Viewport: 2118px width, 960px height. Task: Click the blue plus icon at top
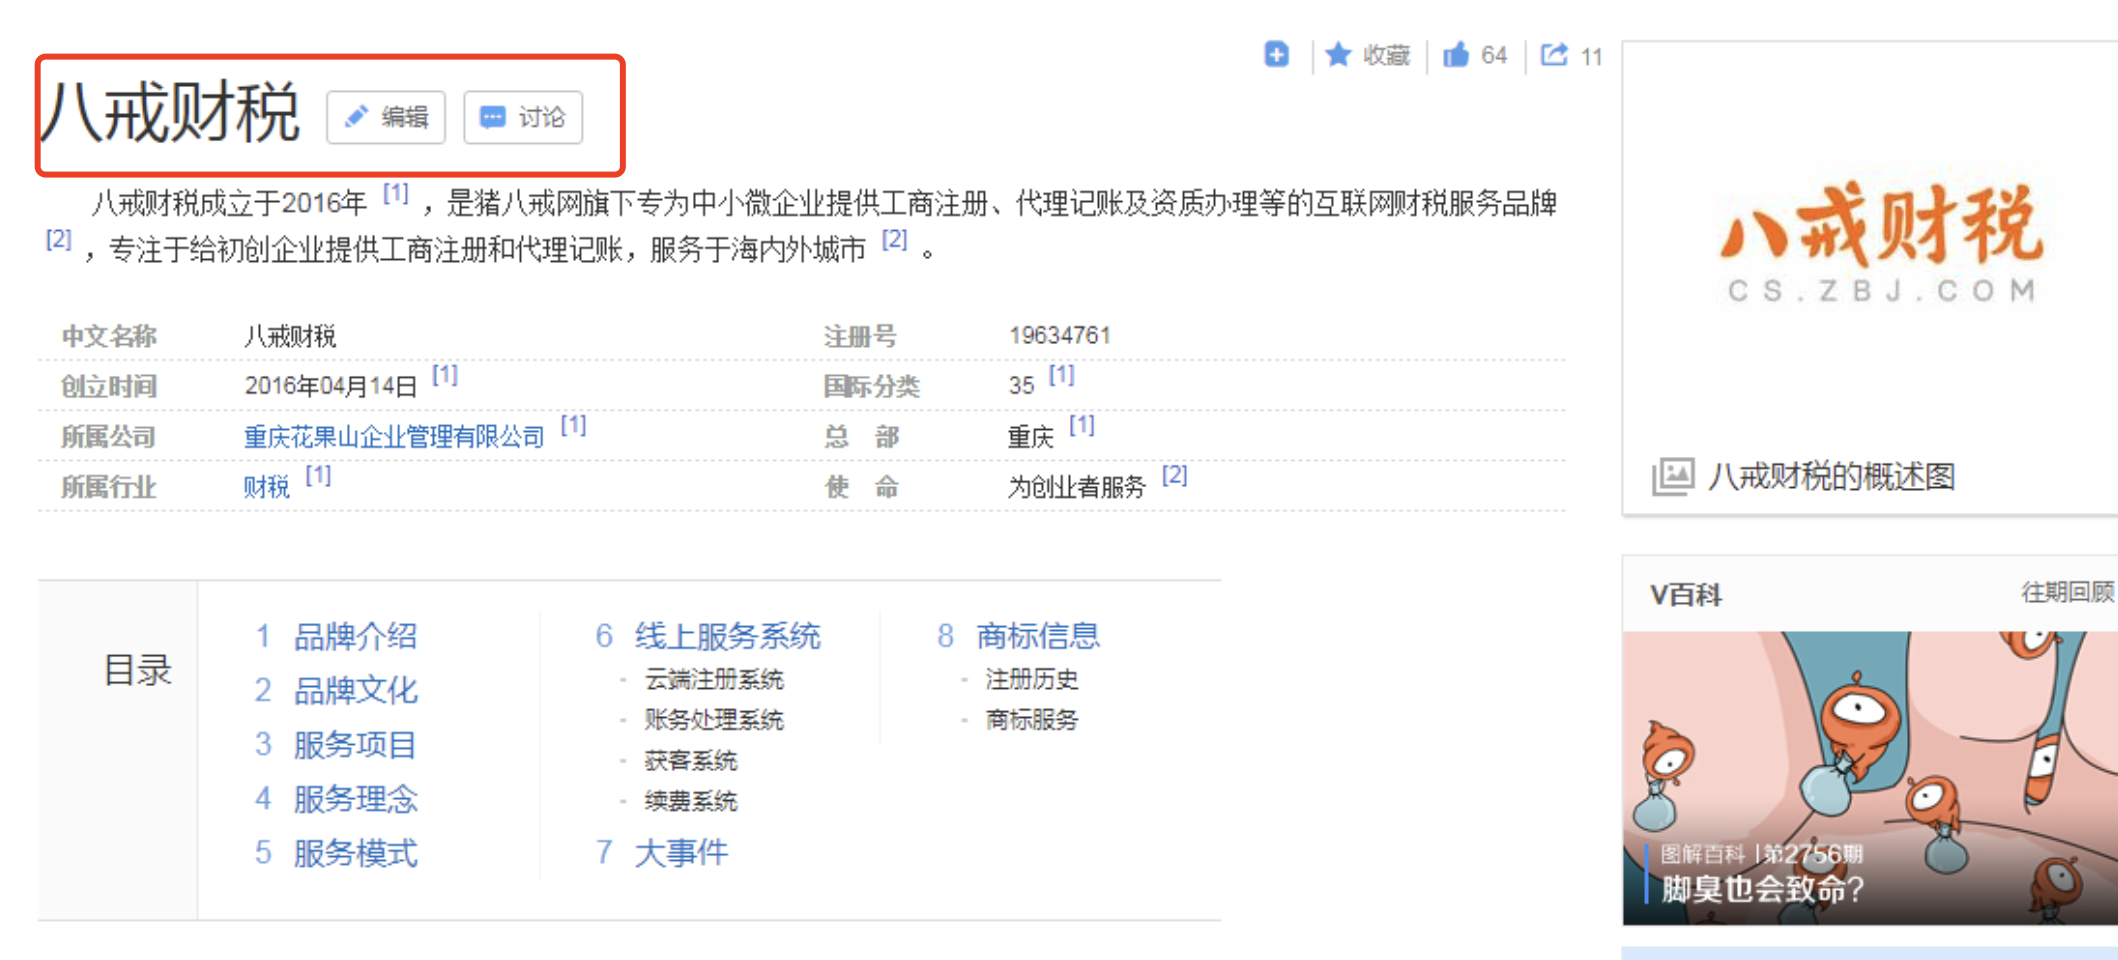coord(1276,54)
